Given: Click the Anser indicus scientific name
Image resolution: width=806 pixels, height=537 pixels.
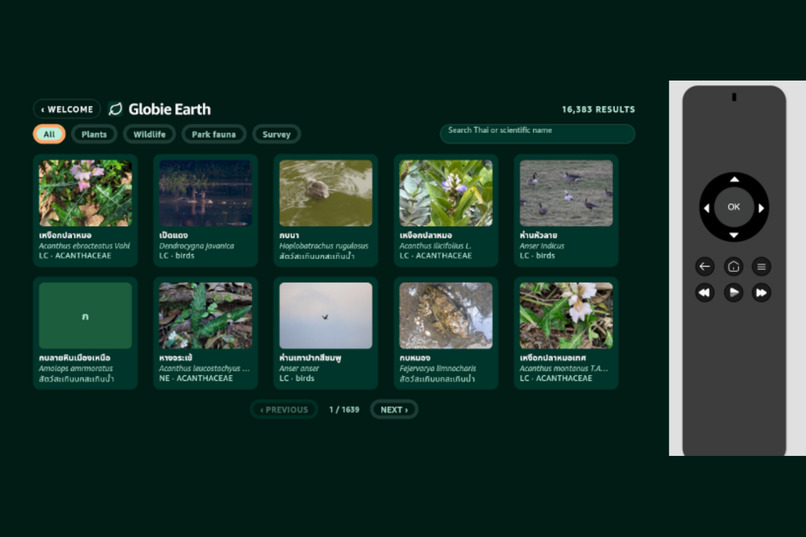Looking at the screenshot, I should (542, 246).
